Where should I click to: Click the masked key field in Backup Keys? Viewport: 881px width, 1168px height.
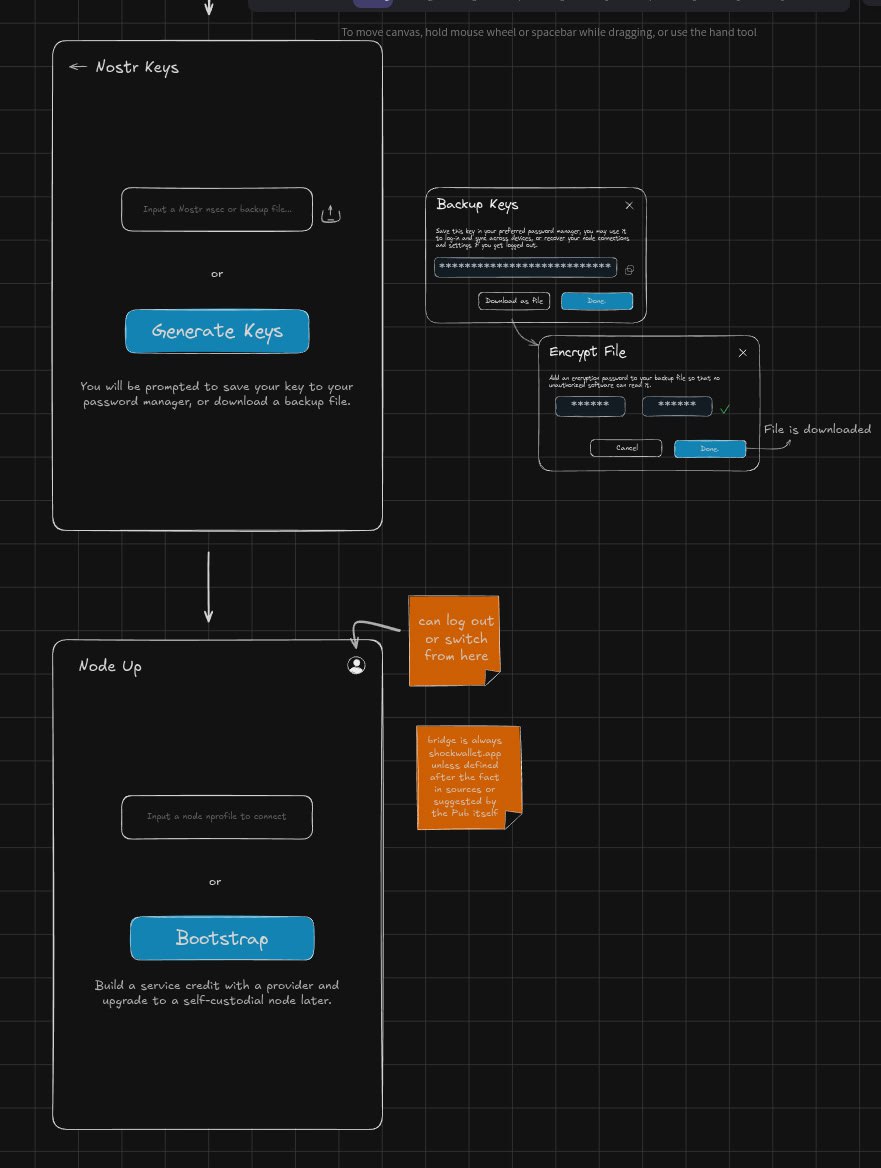525,267
